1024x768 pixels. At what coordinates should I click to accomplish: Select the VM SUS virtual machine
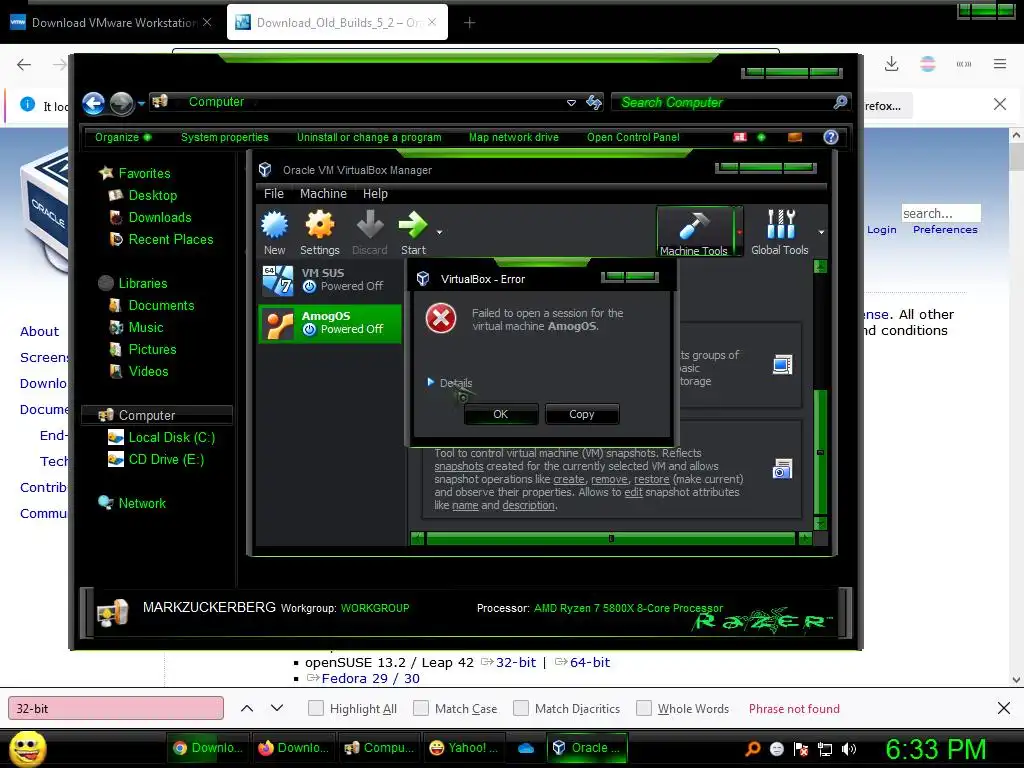[x=330, y=280]
